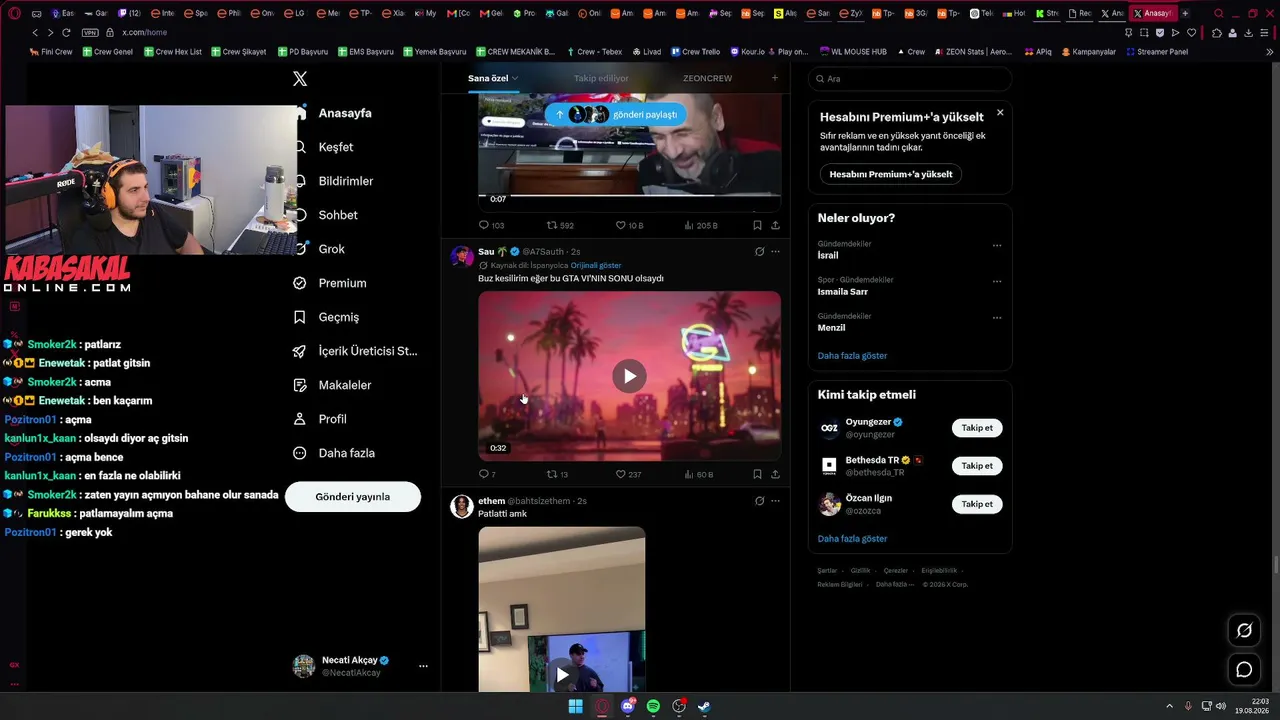1280x720 pixels.
Task: Open the Crew Trello bookmark
Action: pyautogui.click(x=695, y=51)
